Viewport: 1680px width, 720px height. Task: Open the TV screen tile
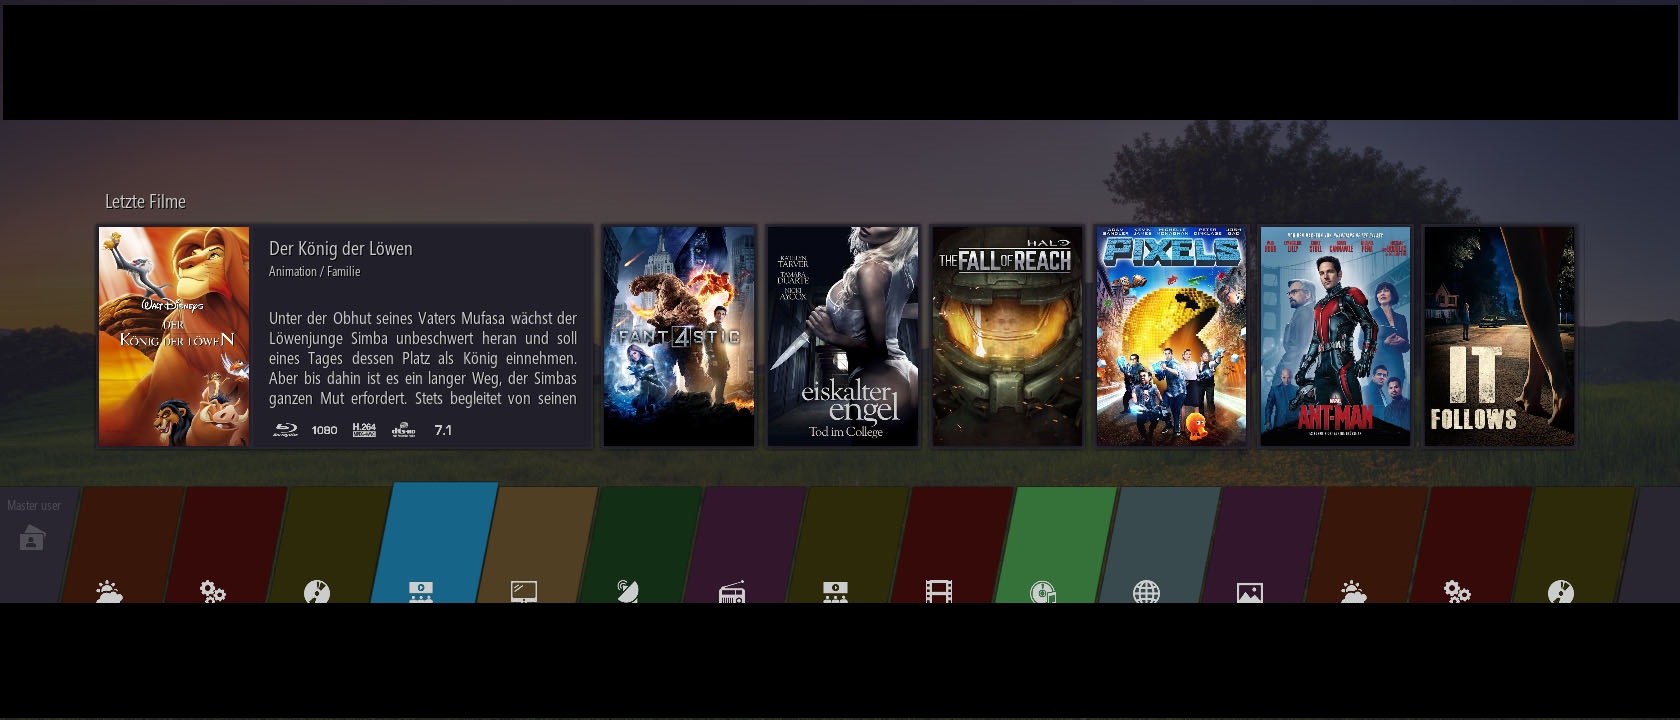pyautogui.click(x=537, y=545)
